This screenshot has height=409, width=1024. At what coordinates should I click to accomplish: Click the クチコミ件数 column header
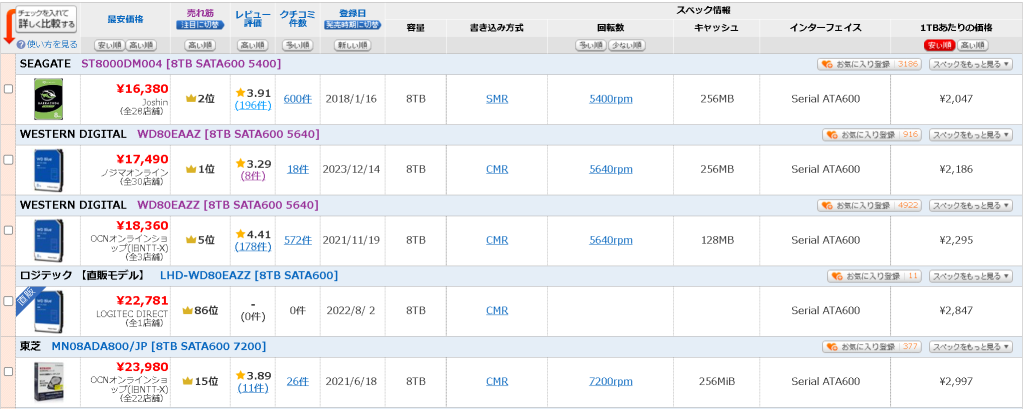click(x=298, y=19)
